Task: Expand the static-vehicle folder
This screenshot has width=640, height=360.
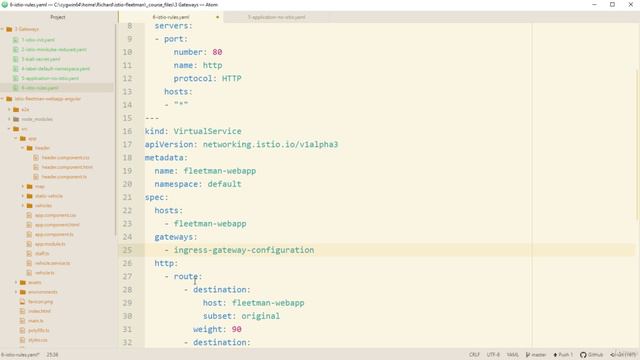Action: [x=23, y=196]
